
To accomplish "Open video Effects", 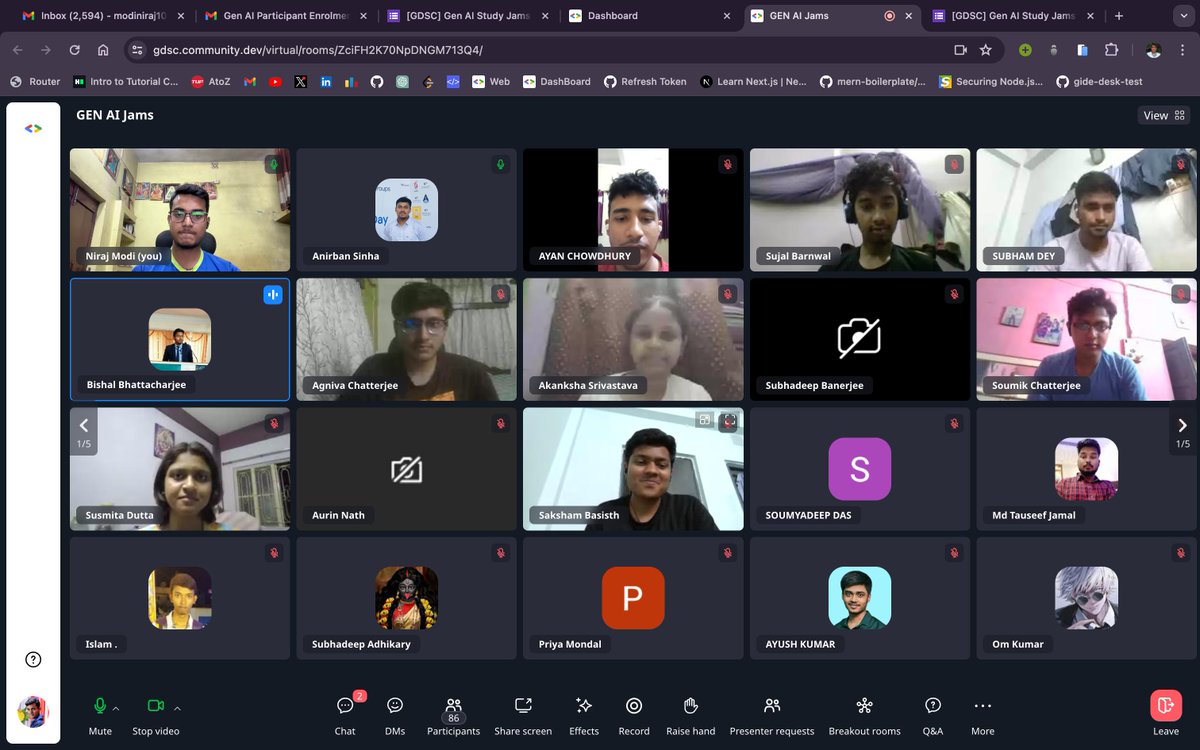I will (x=584, y=715).
